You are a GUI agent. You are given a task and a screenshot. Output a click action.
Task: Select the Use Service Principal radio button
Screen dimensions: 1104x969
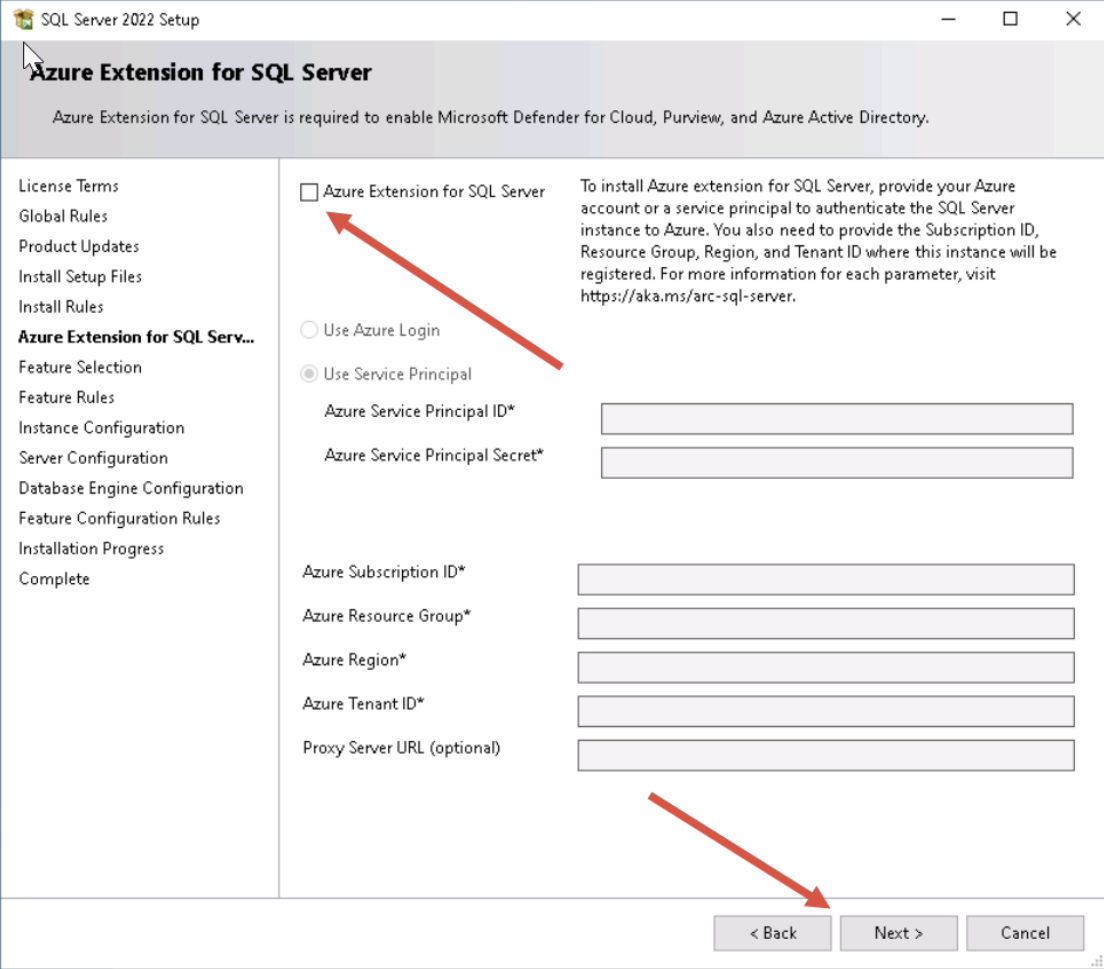click(309, 373)
